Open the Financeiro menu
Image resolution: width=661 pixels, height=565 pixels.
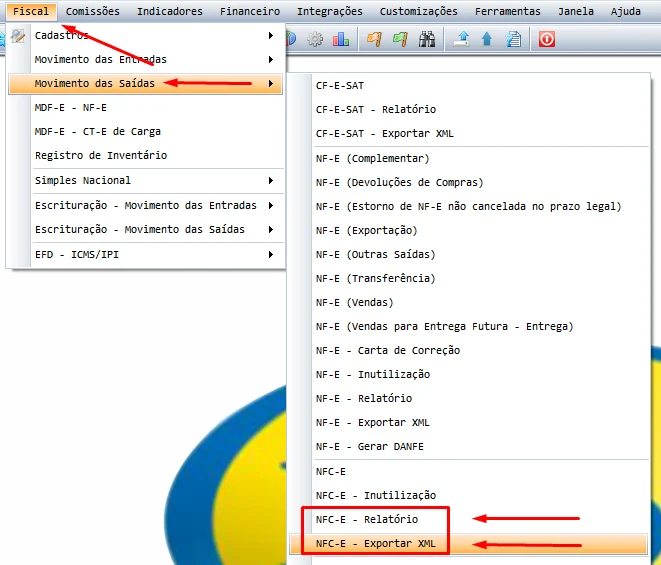tap(250, 11)
